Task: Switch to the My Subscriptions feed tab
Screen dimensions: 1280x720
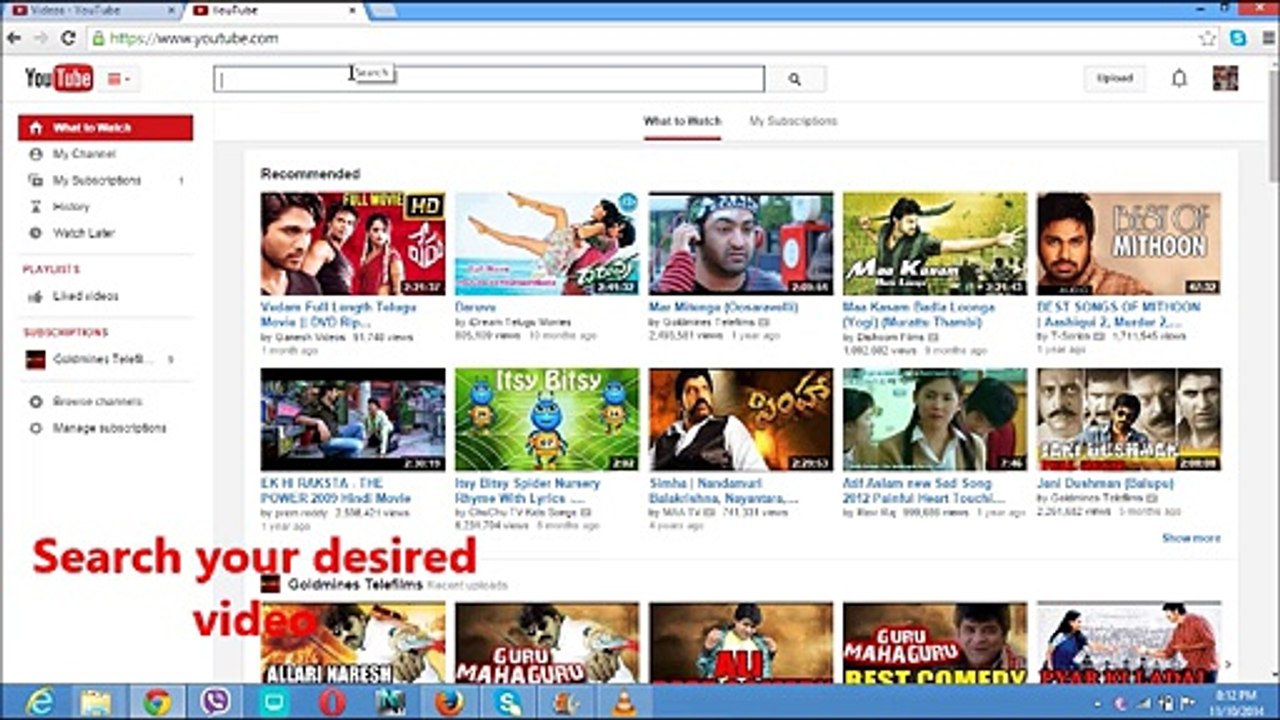Action: pyautogui.click(x=793, y=121)
